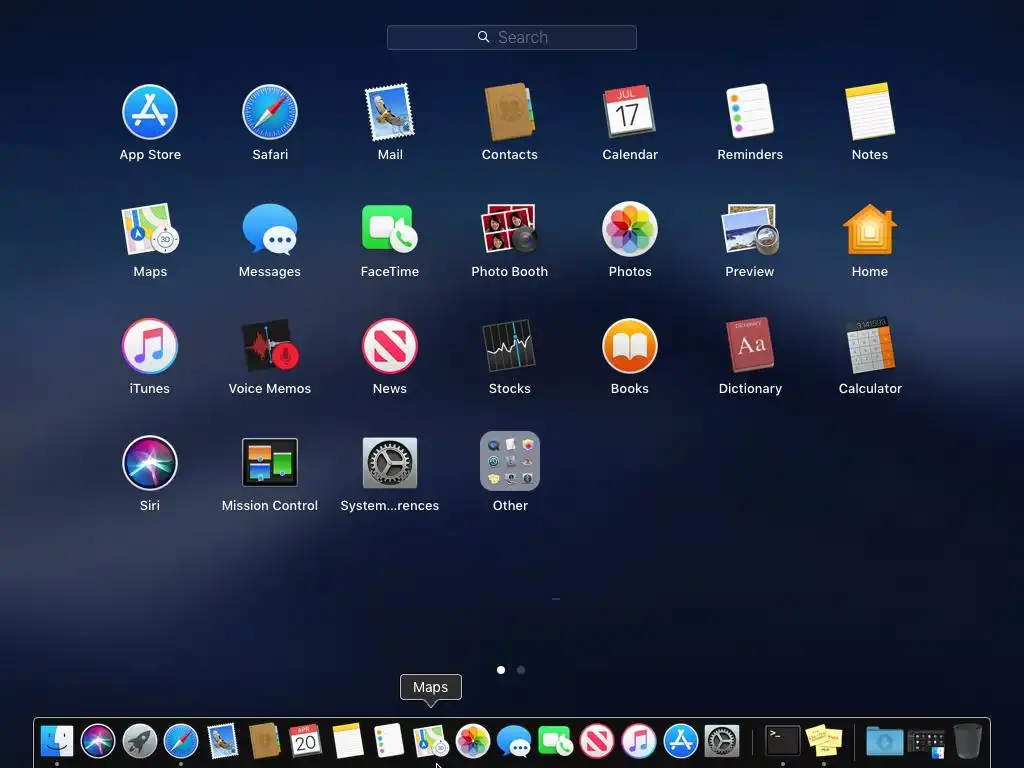Select first Launchpad page dot
Viewport: 1024px width, 768px height.
pyautogui.click(x=501, y=669)
